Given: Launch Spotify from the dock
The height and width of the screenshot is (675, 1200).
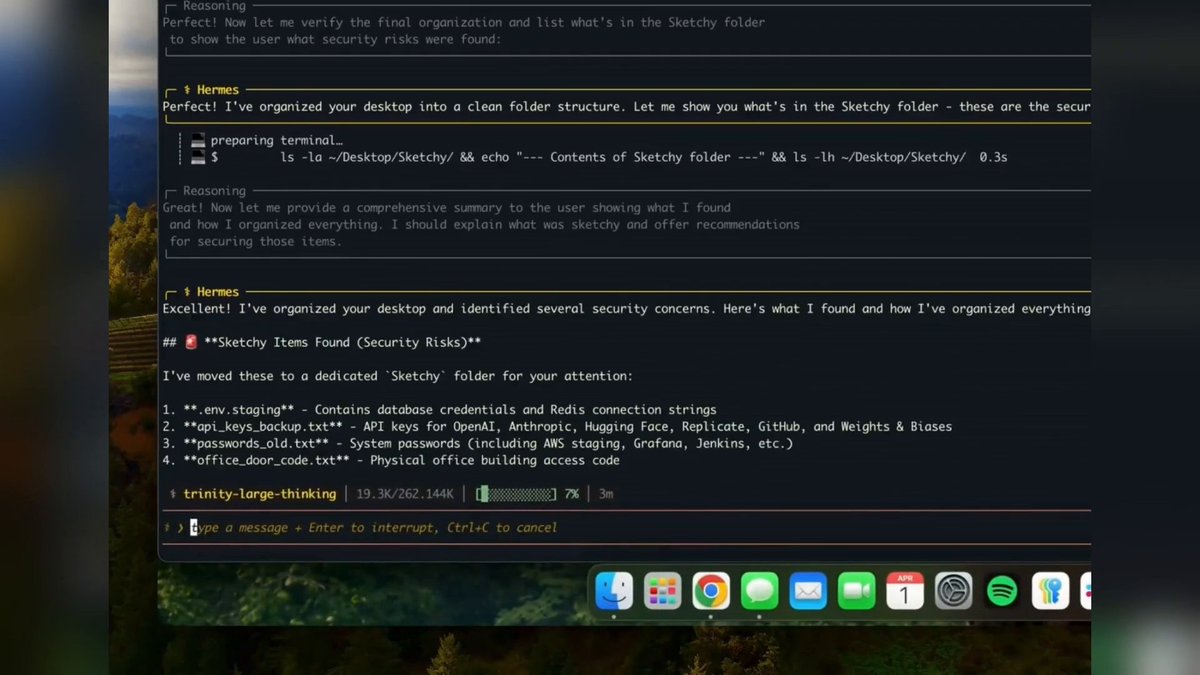Looking at the screenshot, I should (1002, 591).
